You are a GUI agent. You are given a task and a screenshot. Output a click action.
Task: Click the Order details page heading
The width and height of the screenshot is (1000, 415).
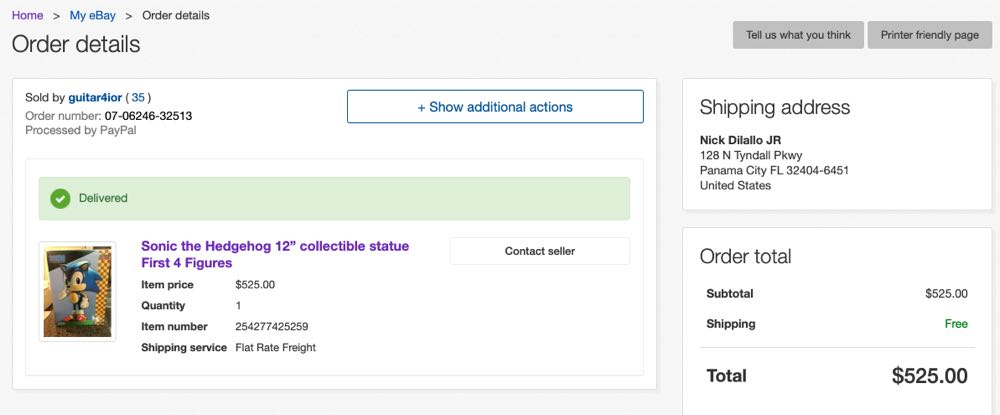[76, 45]
